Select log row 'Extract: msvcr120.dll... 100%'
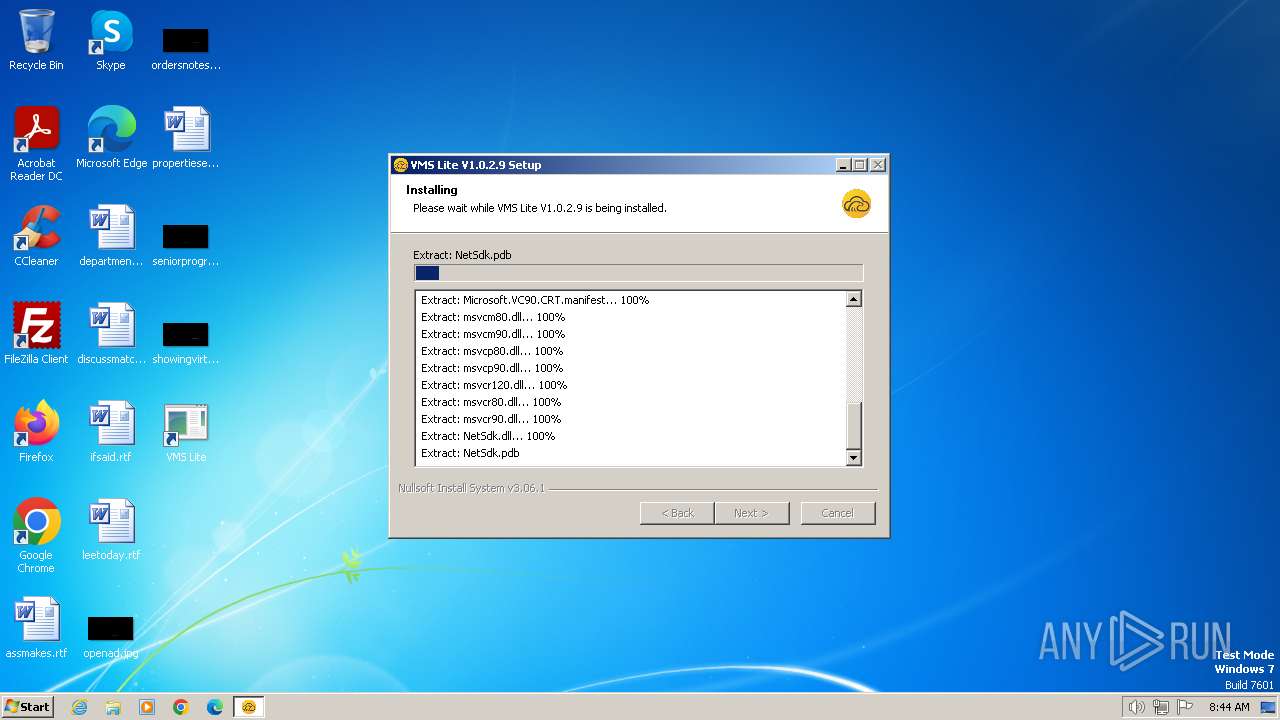 (x=630, y=385)
